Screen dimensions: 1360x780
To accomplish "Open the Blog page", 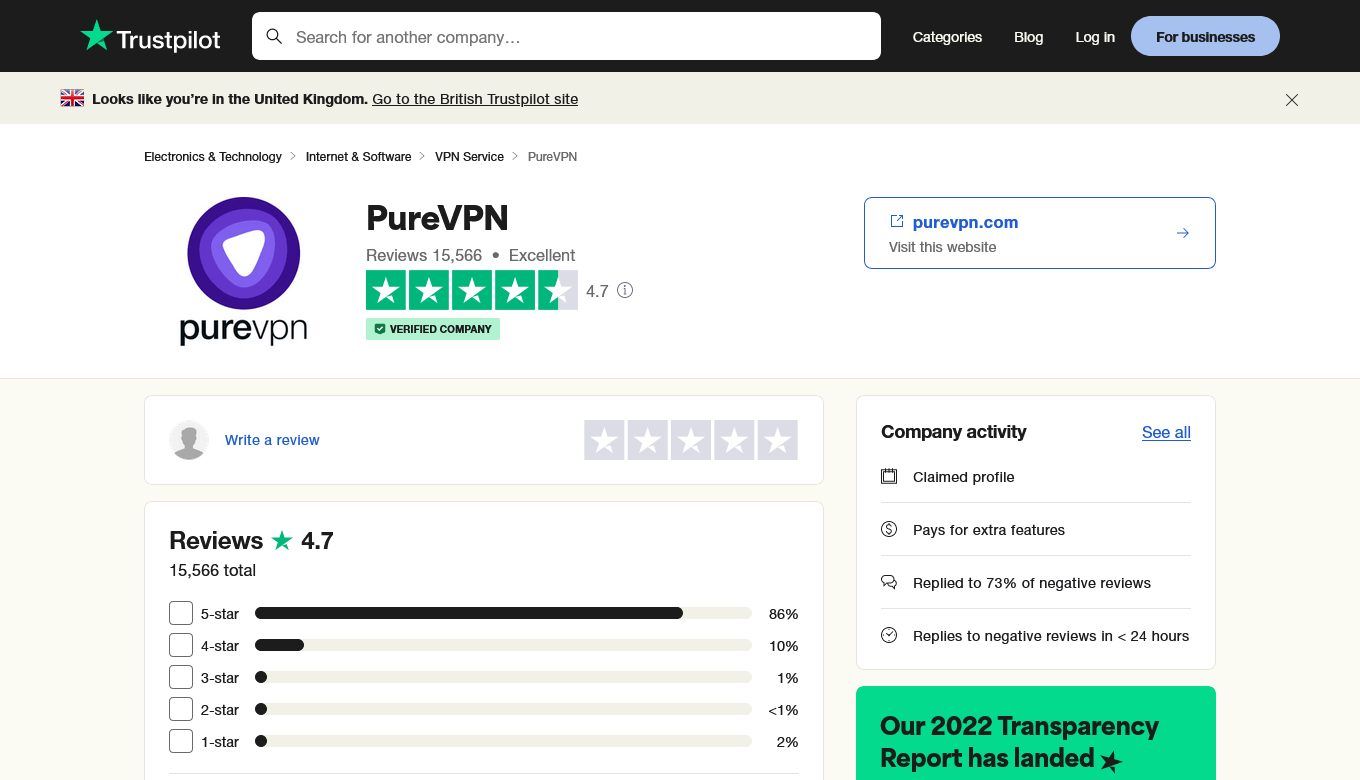I will click(1028, 37).
